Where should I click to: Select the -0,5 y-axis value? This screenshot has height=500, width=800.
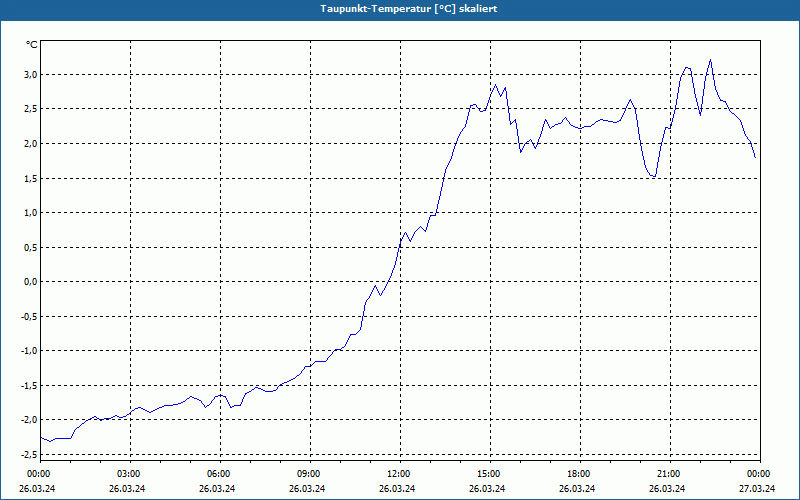(30, 316)
